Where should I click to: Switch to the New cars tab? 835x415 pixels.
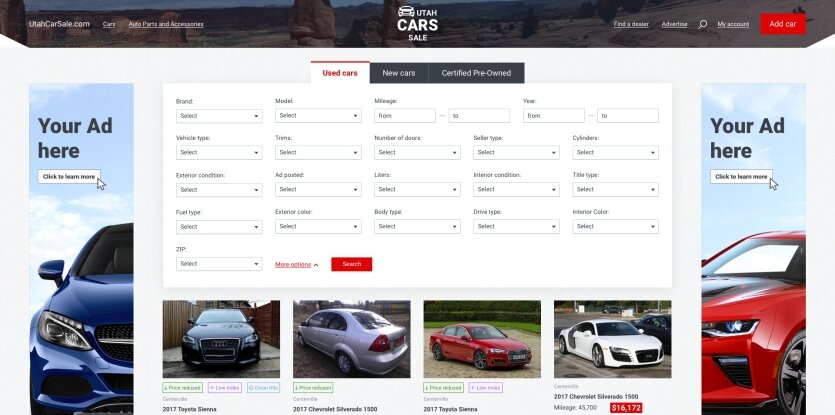point(399,73)
